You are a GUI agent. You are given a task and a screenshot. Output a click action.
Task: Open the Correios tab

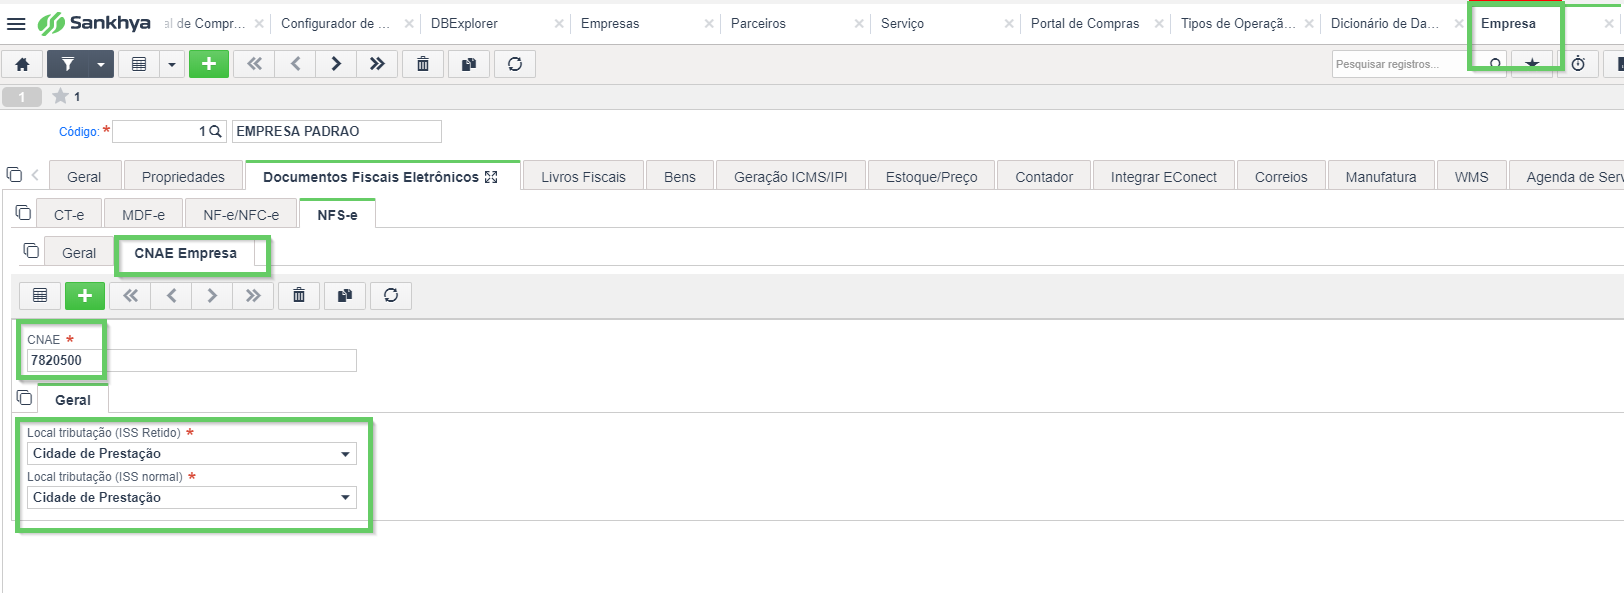[x=1281, y=176]
